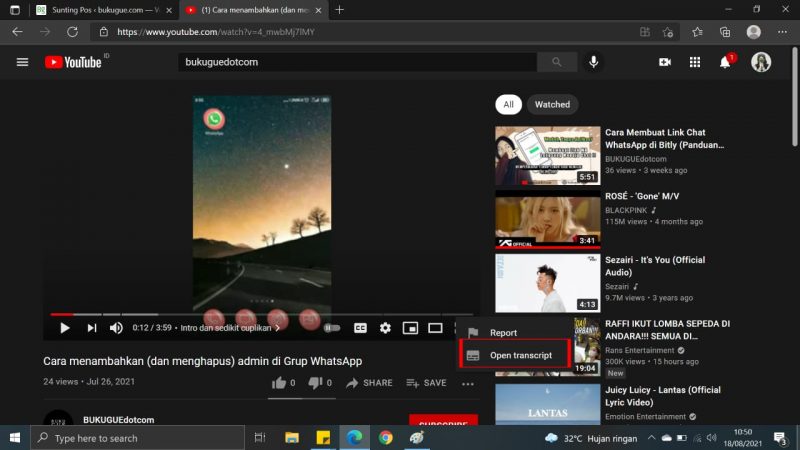Mute the video volume
Screen dimensions: 800x450
coord(116,328)
